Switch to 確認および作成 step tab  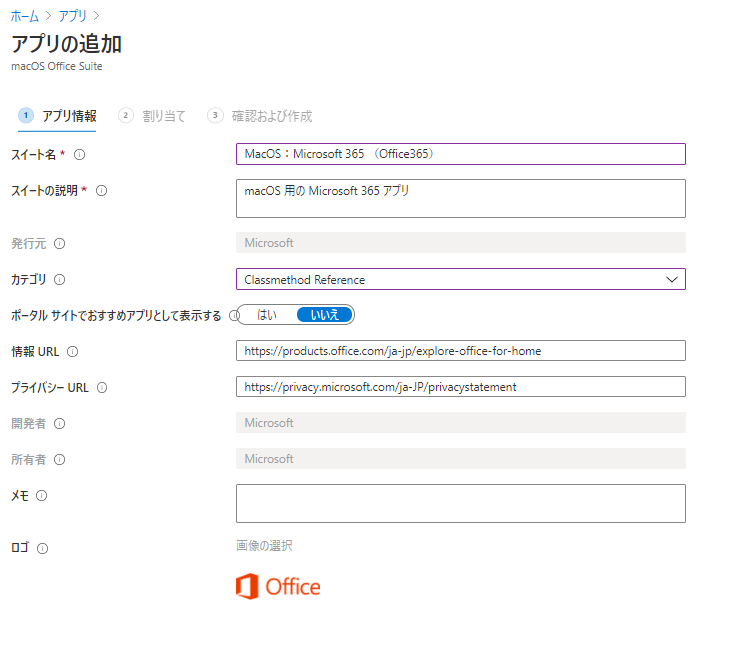click(260, 116)
